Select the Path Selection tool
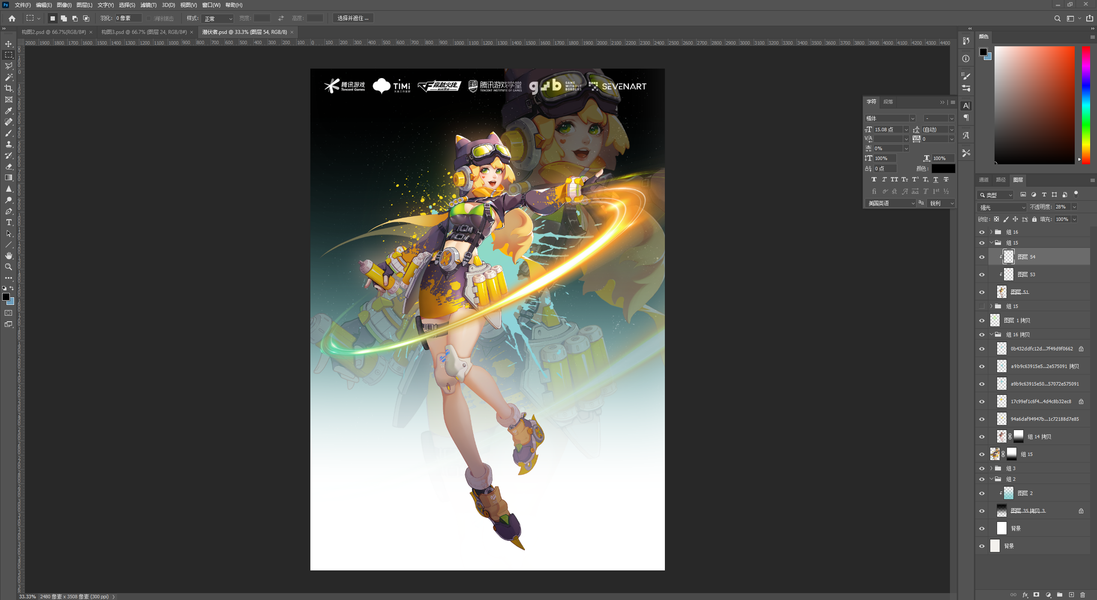The width and height of the screenshot is (1097, 600). coord(8,234)
